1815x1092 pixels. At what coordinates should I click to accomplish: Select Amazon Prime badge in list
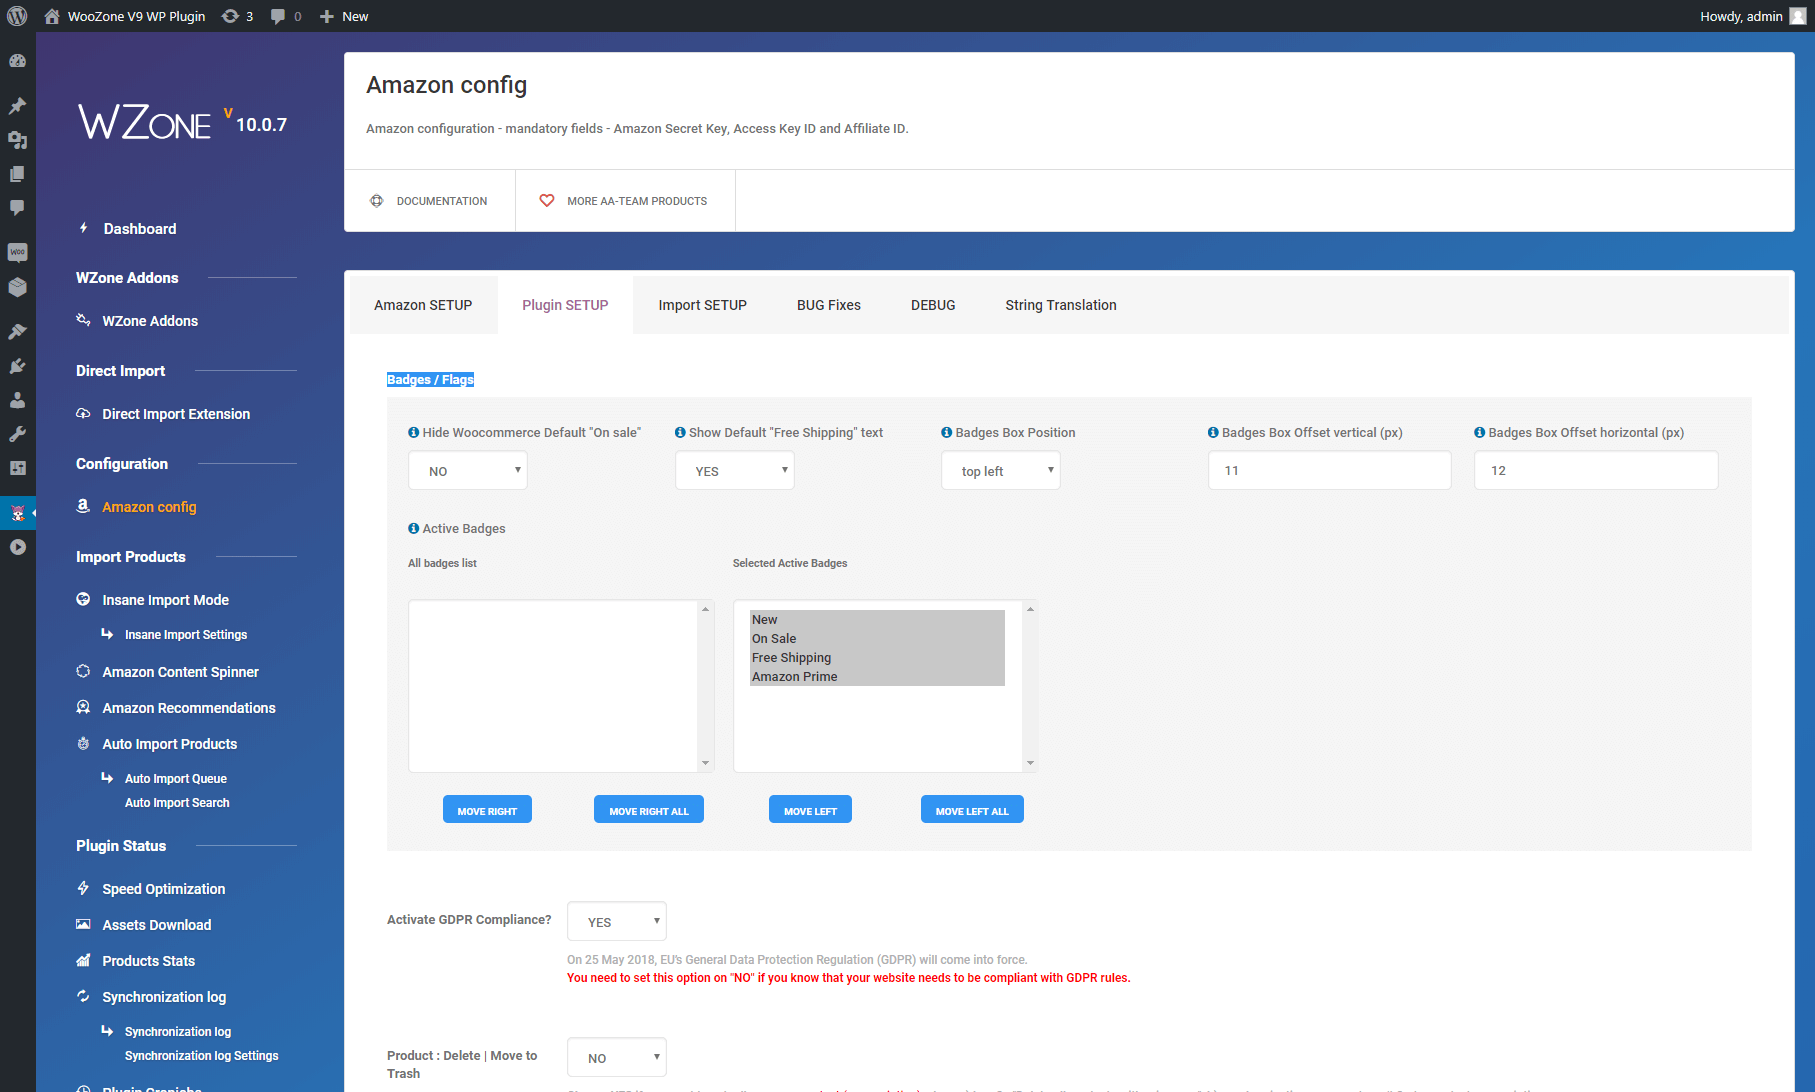(x=877, y=677)
